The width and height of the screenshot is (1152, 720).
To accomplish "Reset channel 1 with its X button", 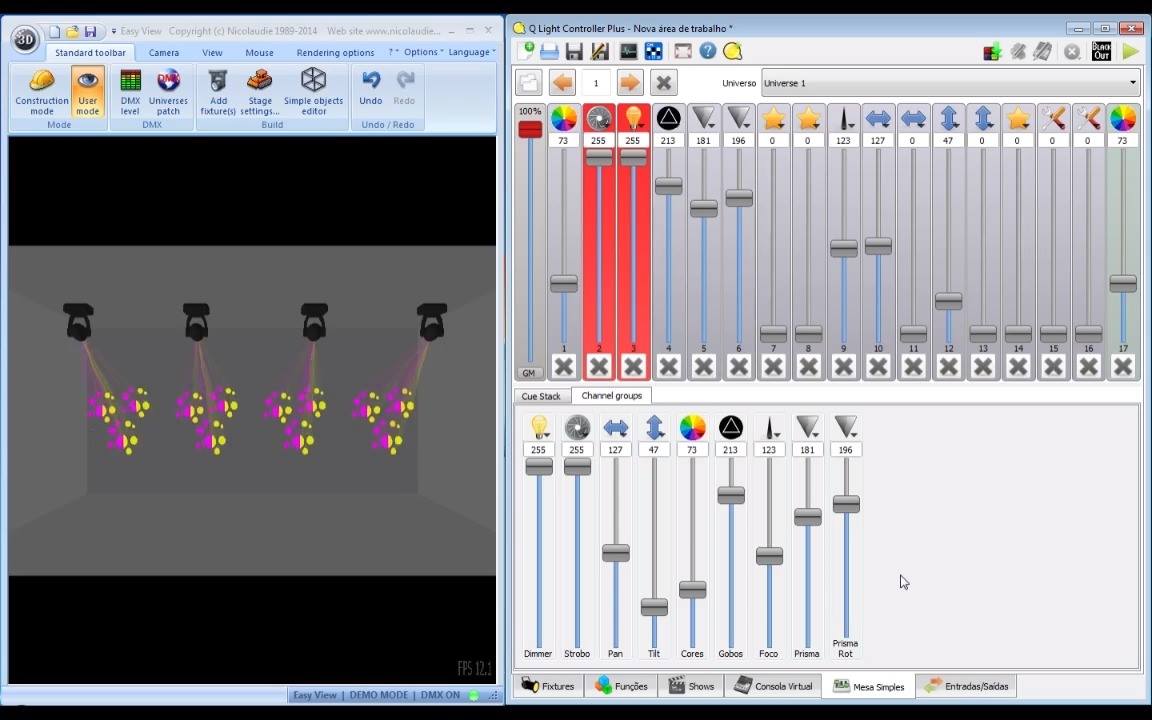I will point(564,365).
